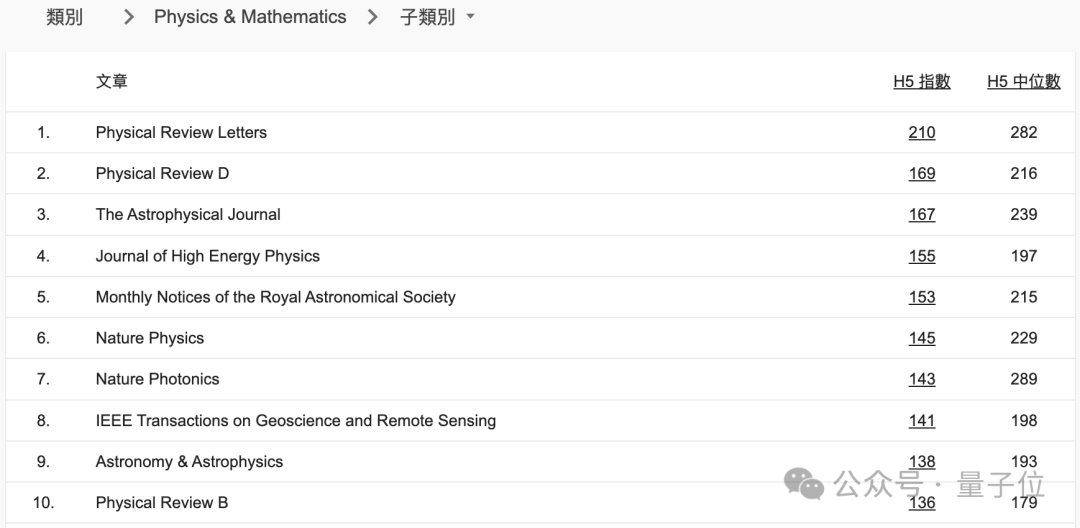
Task: Sort by H5 指數 column header
Action: 922,81
